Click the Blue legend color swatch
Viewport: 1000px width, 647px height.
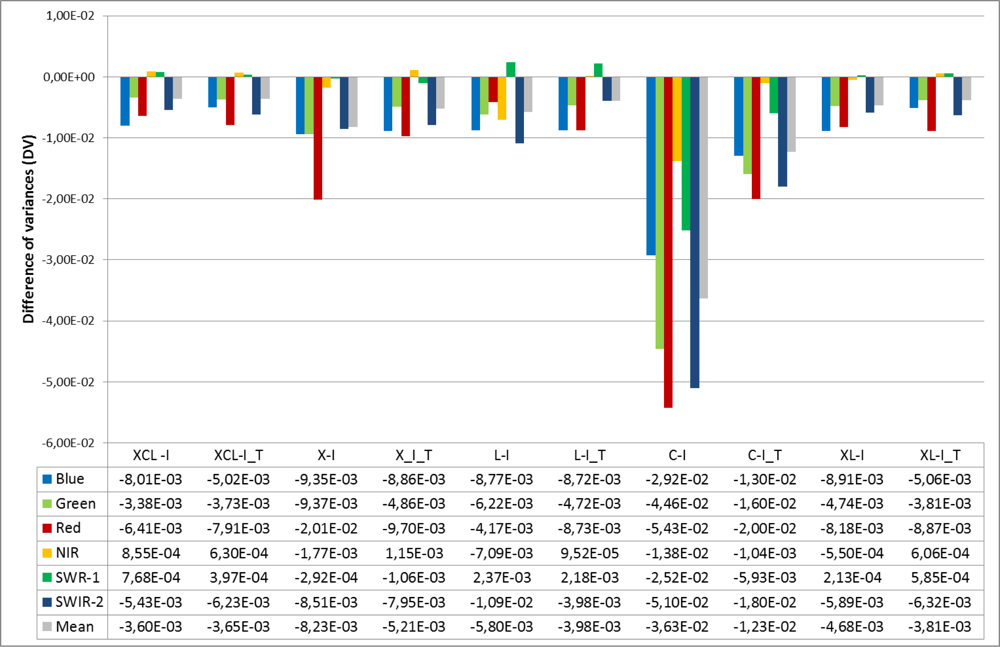47,479
